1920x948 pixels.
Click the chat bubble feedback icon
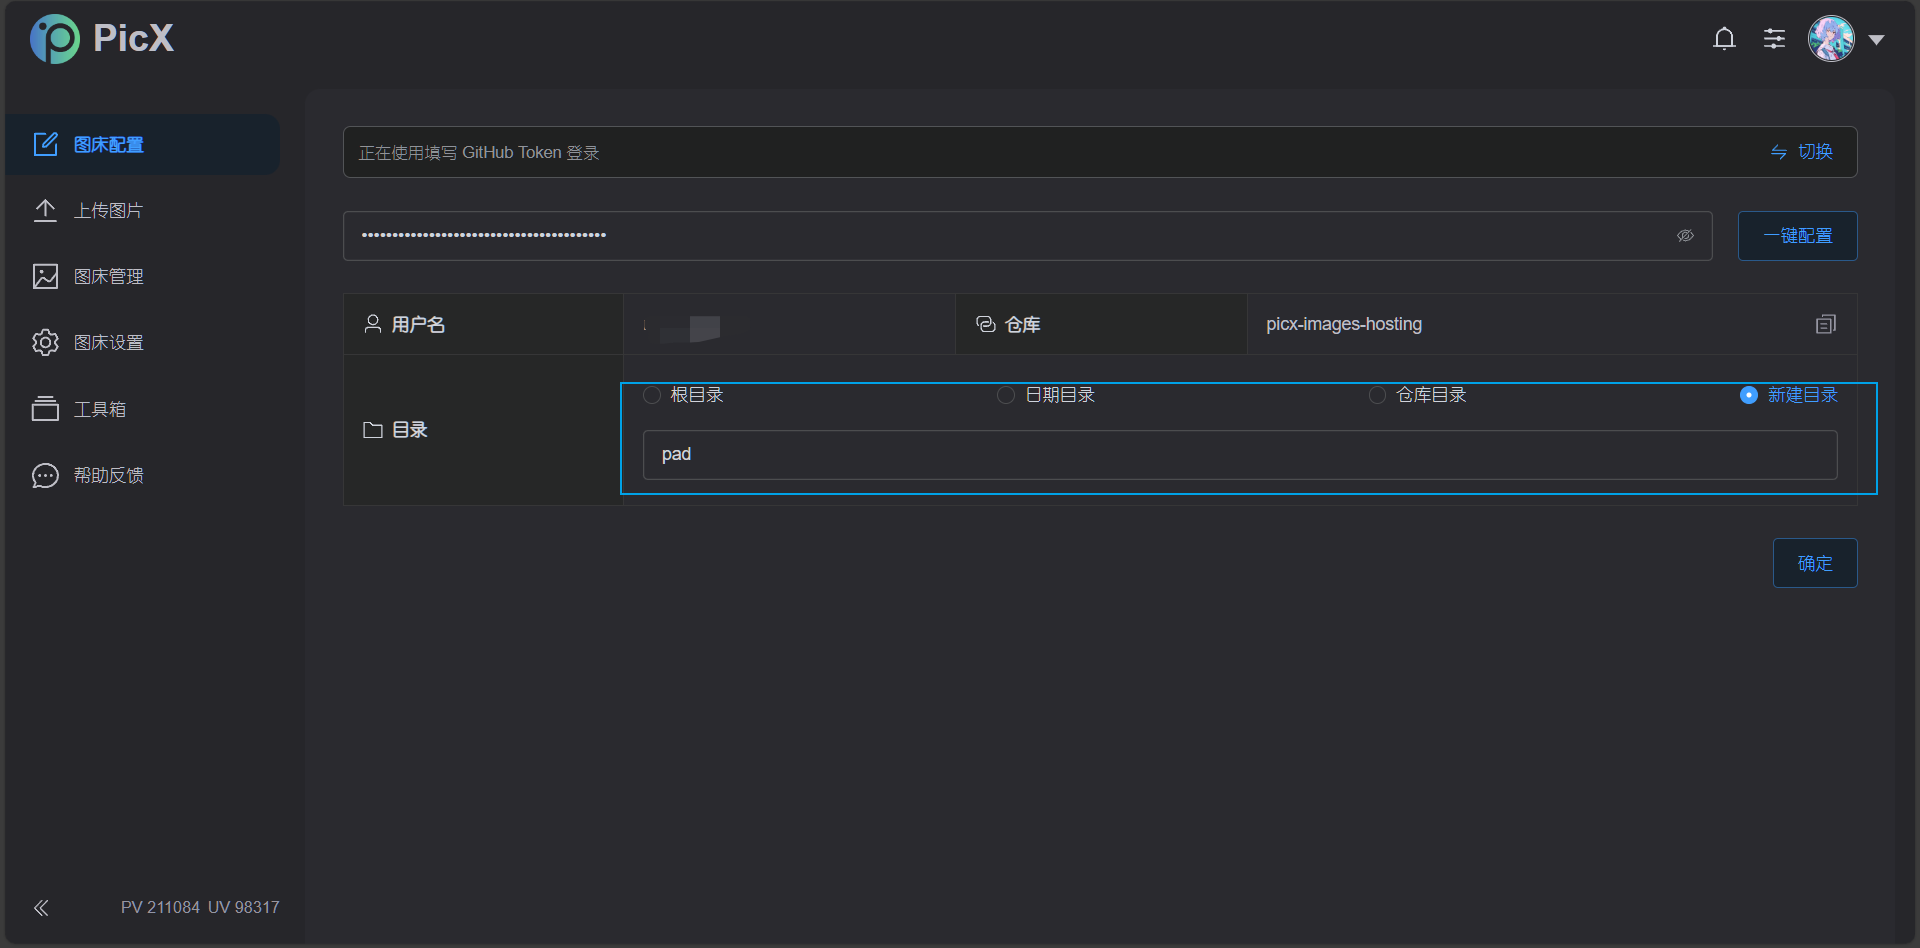point(45,475)
